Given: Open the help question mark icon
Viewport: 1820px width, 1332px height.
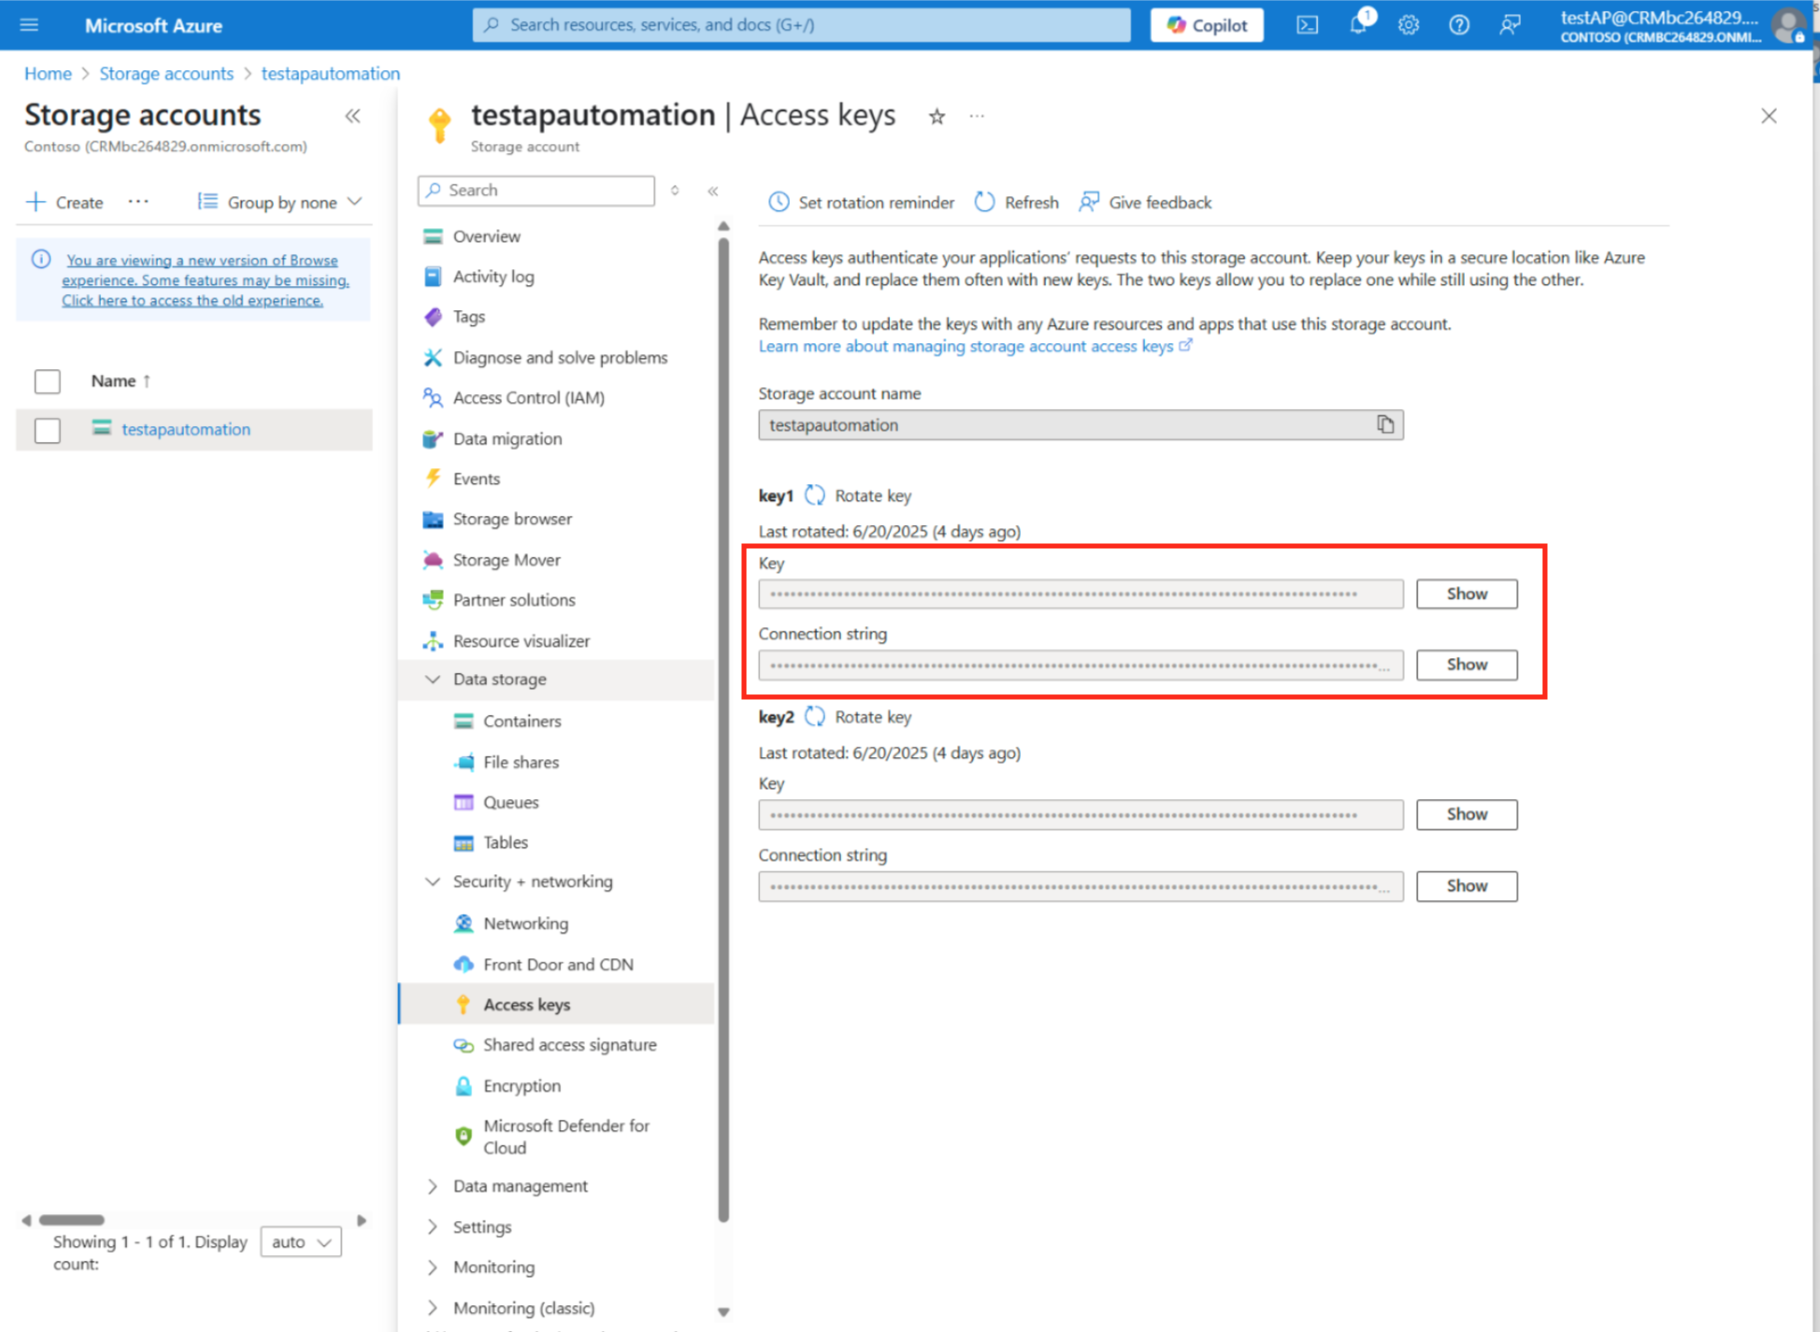Looking at the screenshot, I should pyautogui.click(x=1459, y=25).
